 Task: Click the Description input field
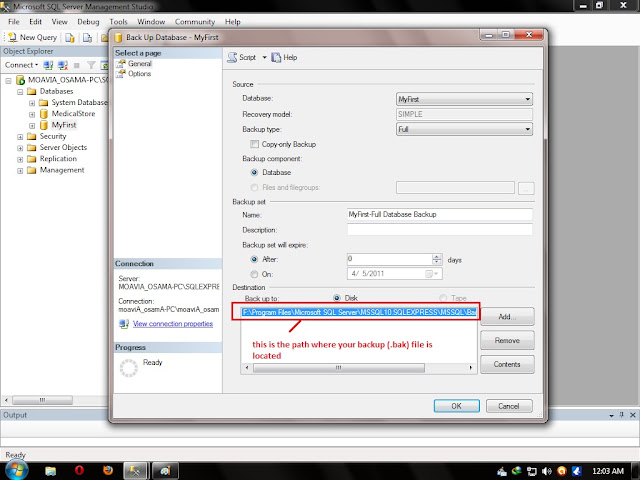pos(440,230)
